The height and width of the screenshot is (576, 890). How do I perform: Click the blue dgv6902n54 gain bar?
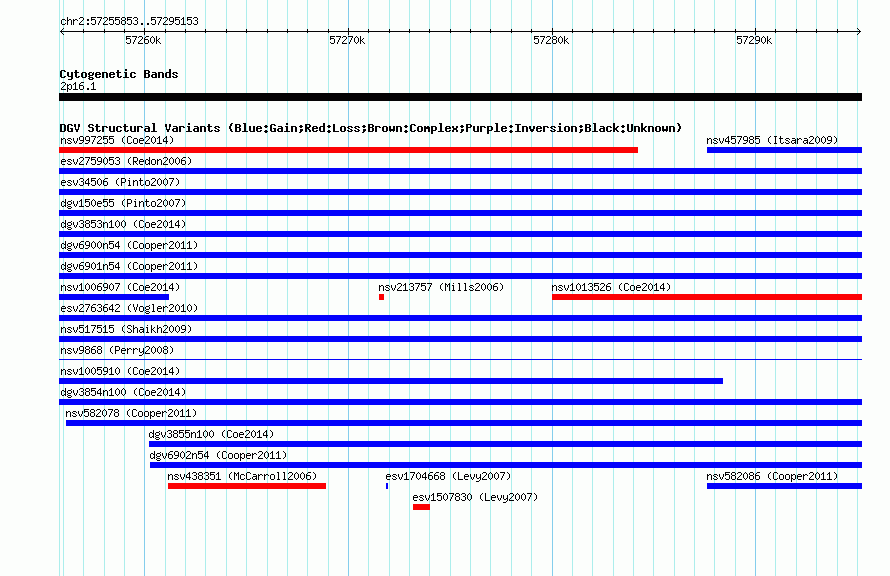(x=506, y=465)
